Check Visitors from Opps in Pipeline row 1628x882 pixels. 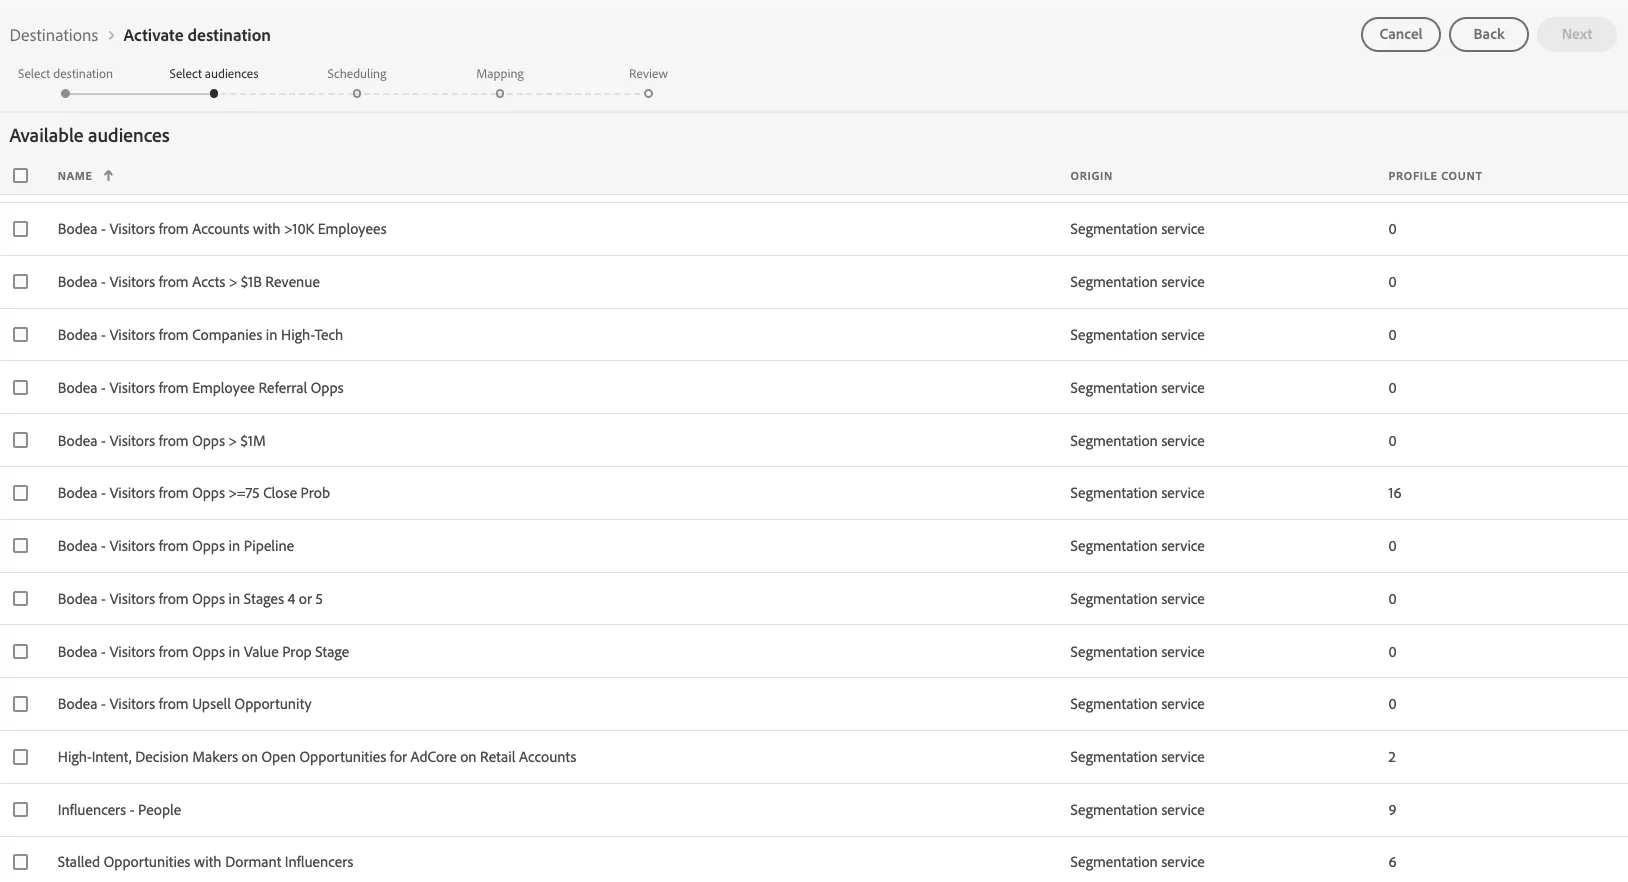tap(20, 546)
